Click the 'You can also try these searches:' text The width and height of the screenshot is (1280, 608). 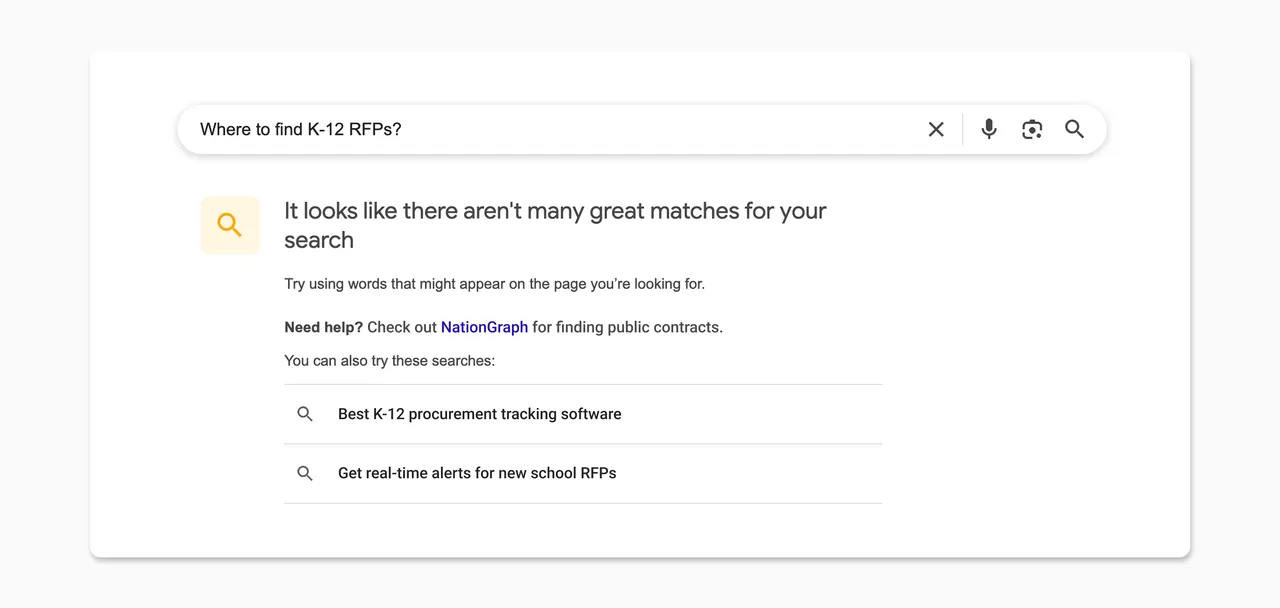coord(390,360)
